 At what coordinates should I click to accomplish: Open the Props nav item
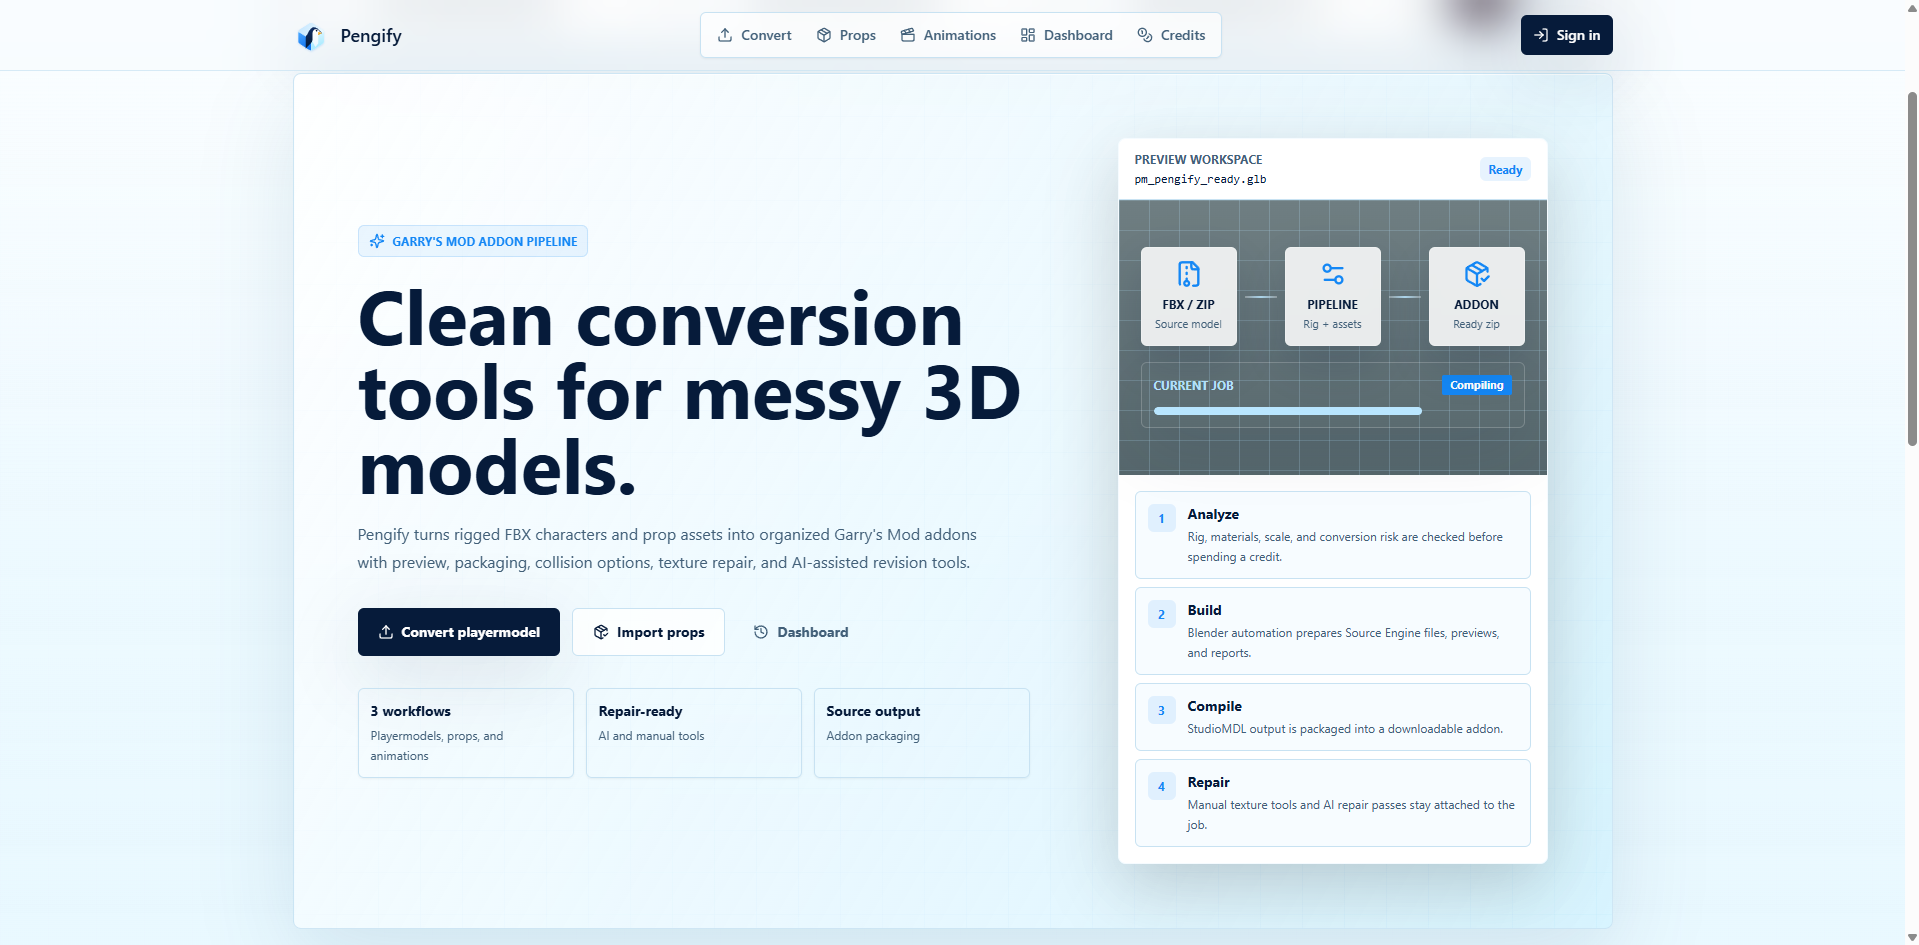coord(846,35)
